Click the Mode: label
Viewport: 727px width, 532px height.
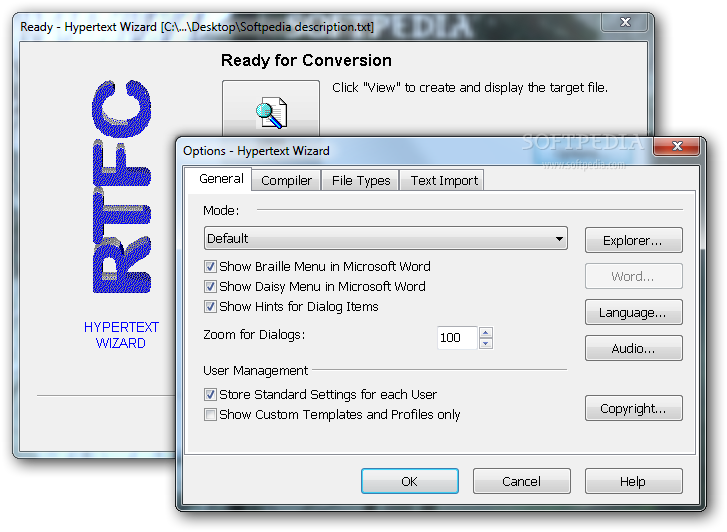[x=221, y=211]
